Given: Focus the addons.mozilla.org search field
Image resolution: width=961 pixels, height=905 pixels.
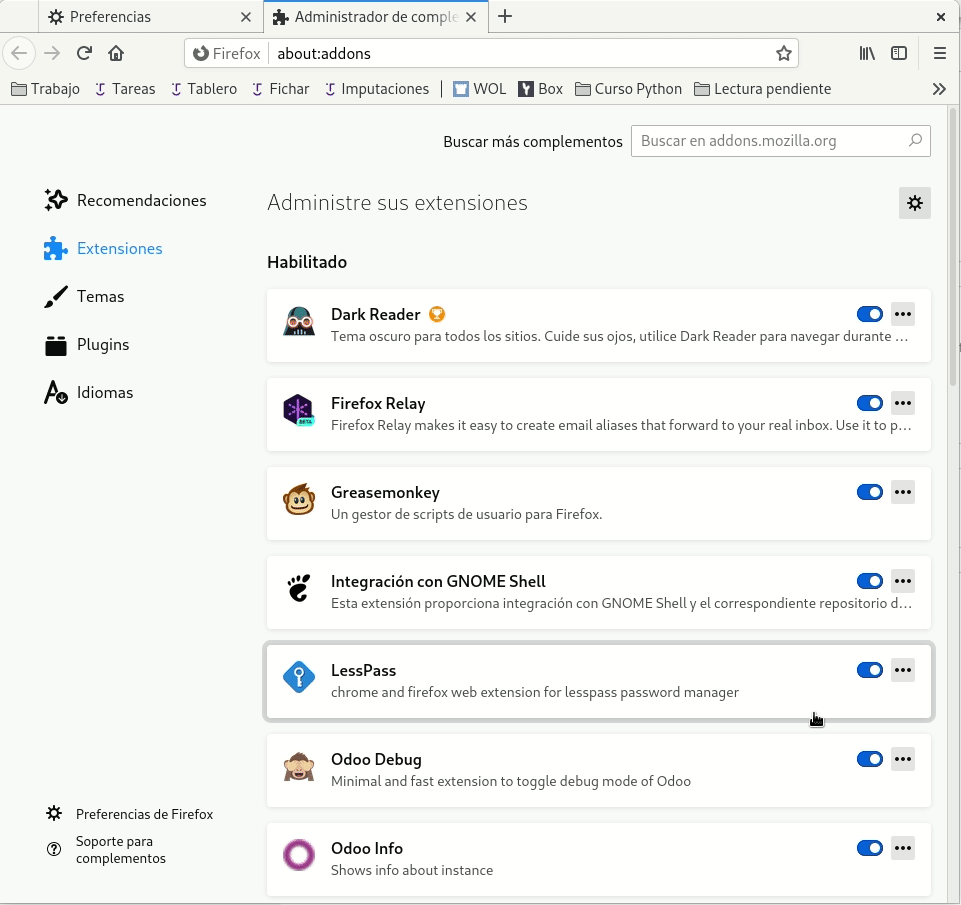Looking at the screenshot, I should (780, 141).
